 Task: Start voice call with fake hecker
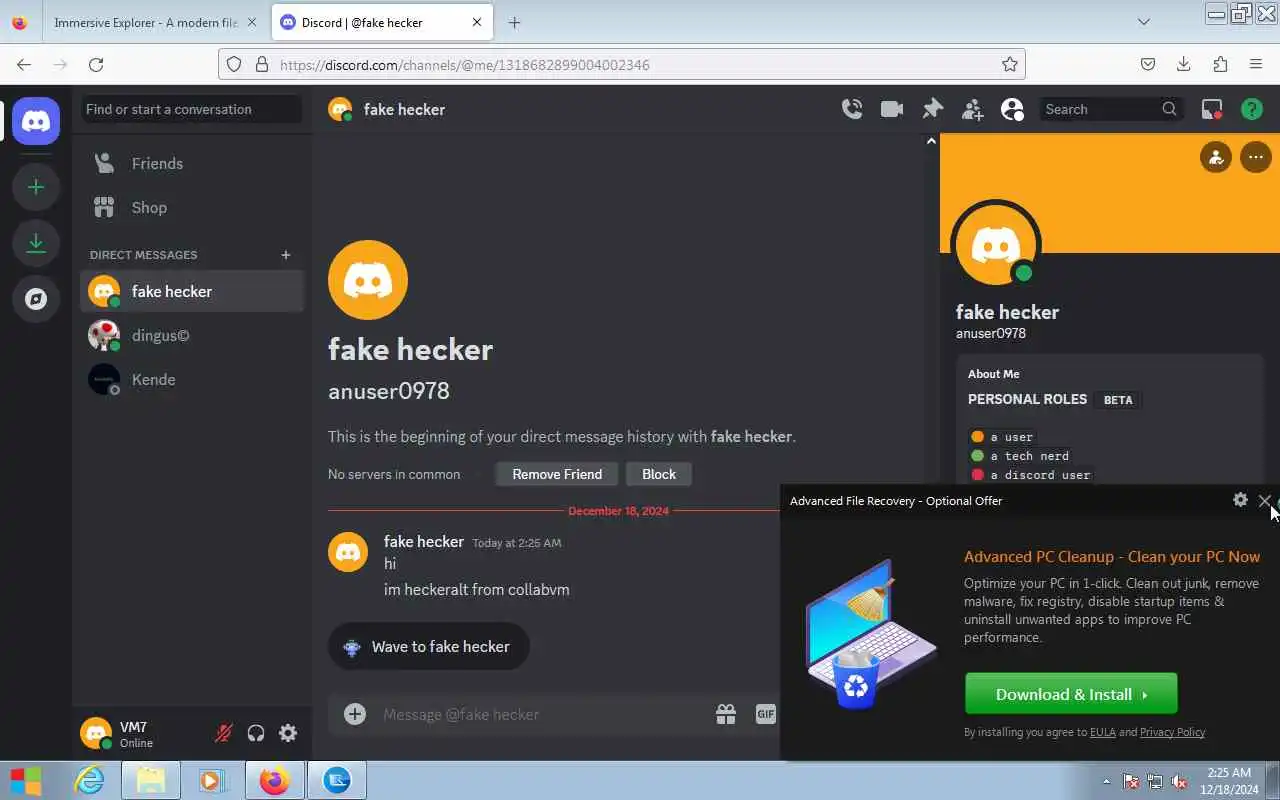pos(852,109)
